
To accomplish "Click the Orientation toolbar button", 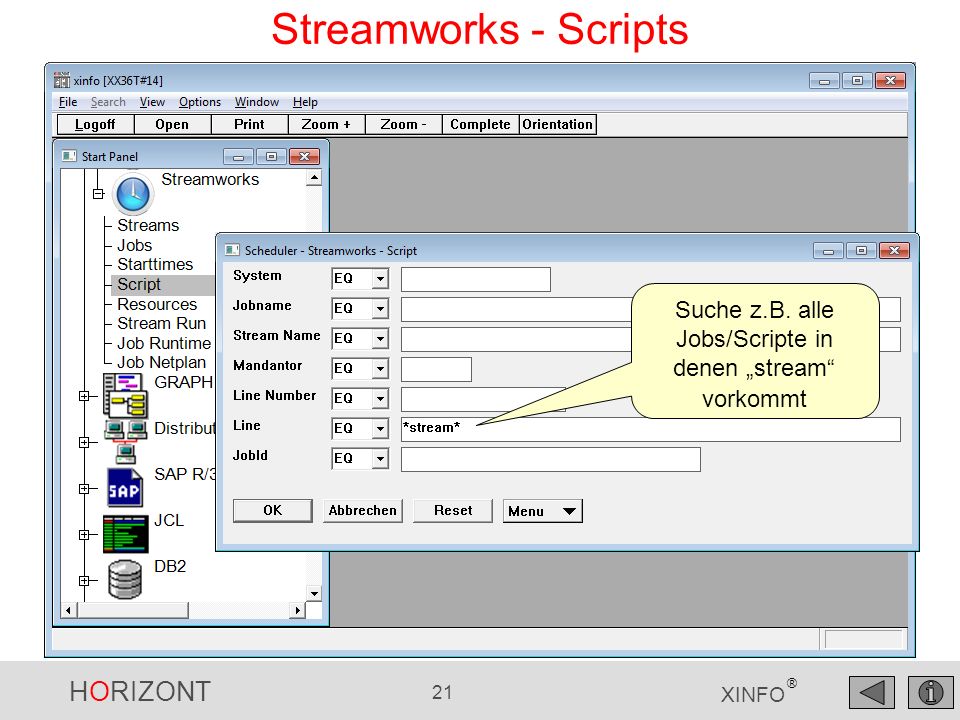I will (558, 124).
